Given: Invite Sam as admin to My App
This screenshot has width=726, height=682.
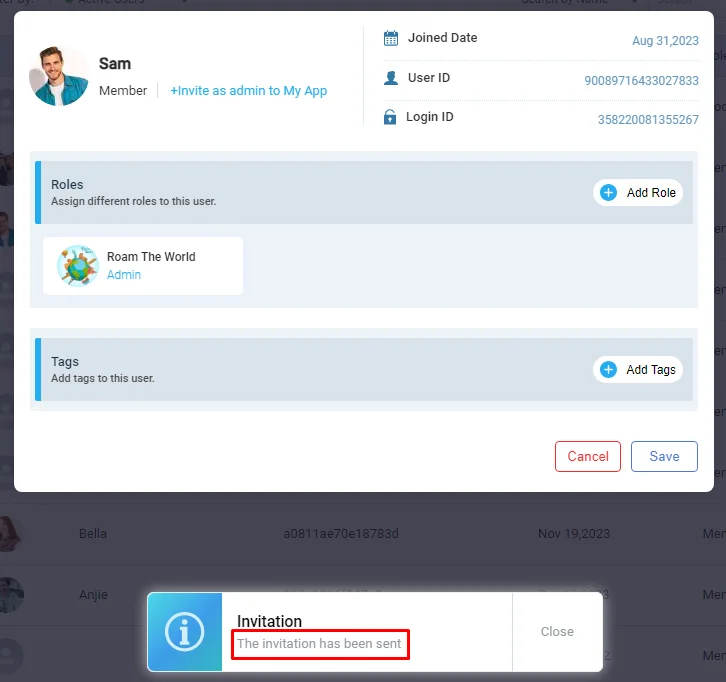Looking at the screenshot, I should click(249, 91).
